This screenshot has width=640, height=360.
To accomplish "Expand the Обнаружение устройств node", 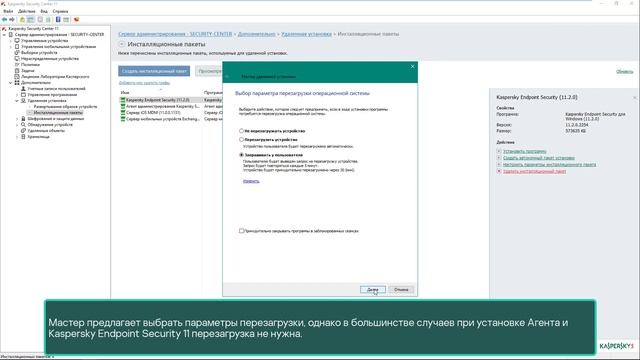I will click(x=17, y=124).
